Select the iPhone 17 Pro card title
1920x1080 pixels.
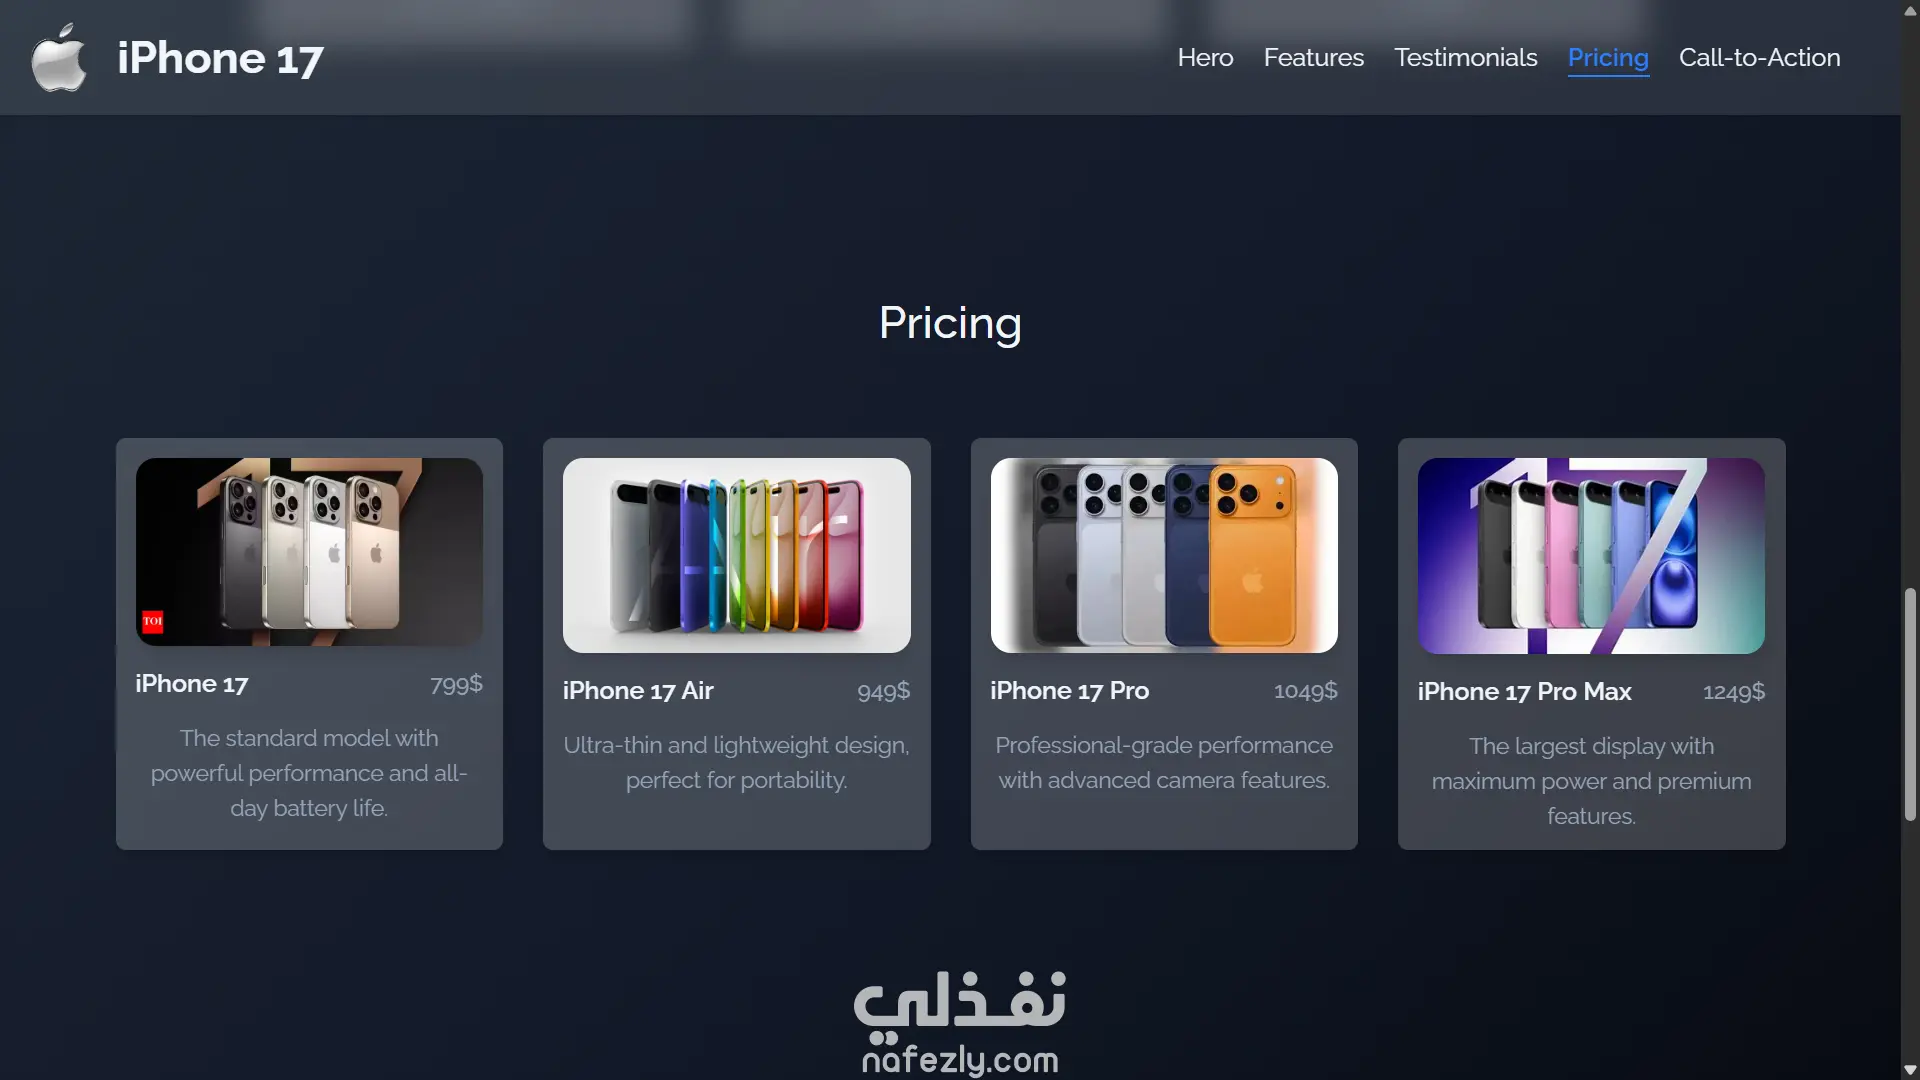[1069, 691]
